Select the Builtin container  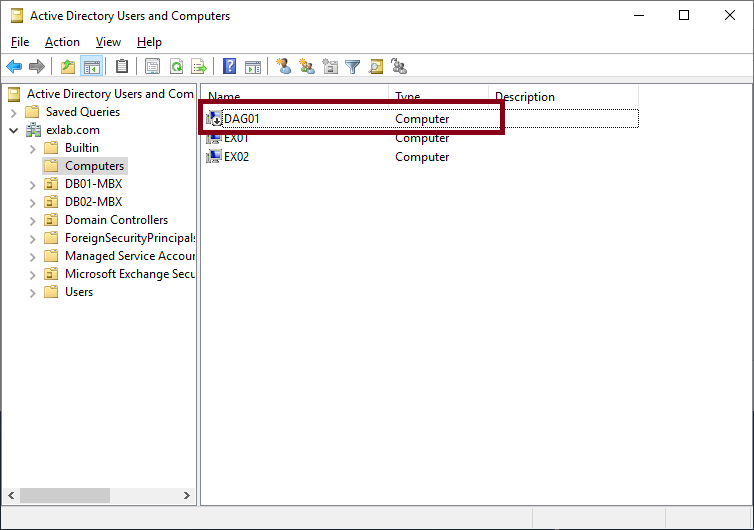82,148
